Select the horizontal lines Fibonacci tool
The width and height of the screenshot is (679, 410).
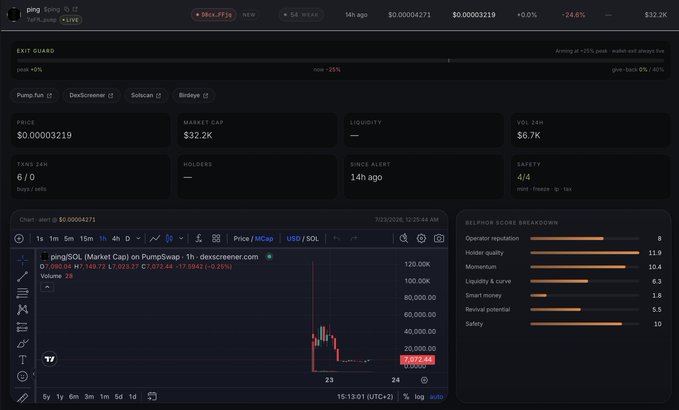23,293
